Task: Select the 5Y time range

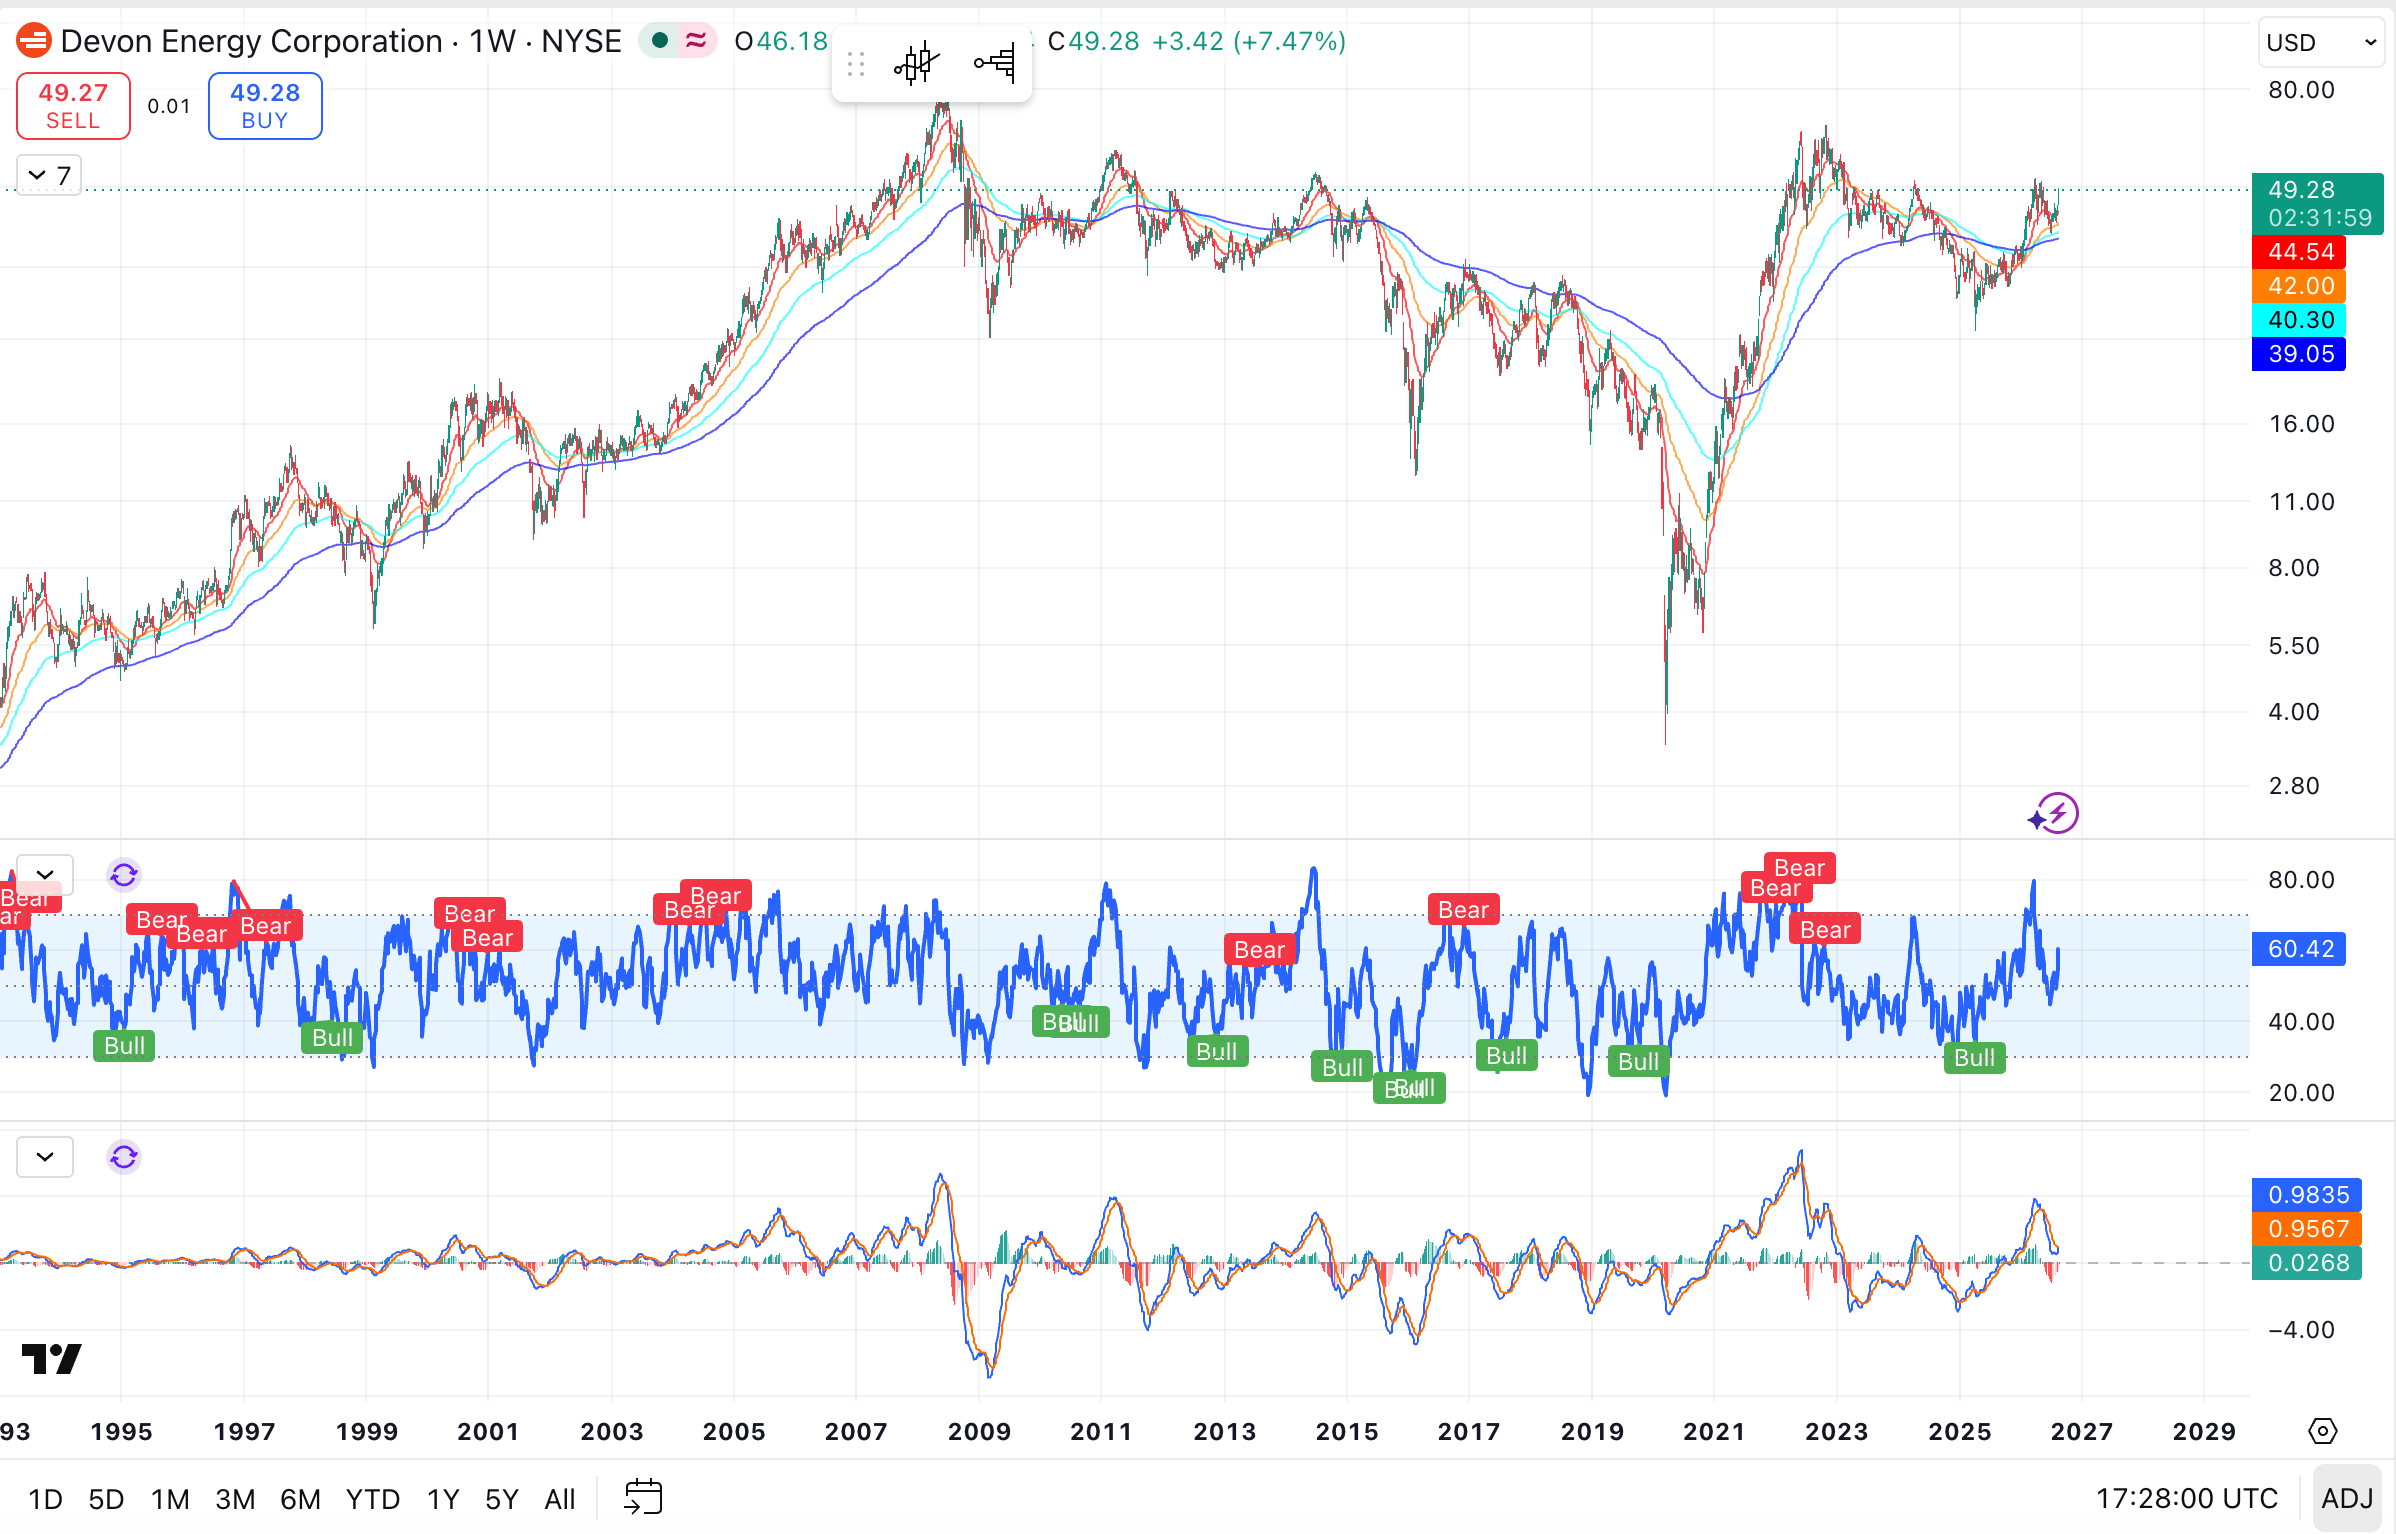Action: tap(502, 1499)
